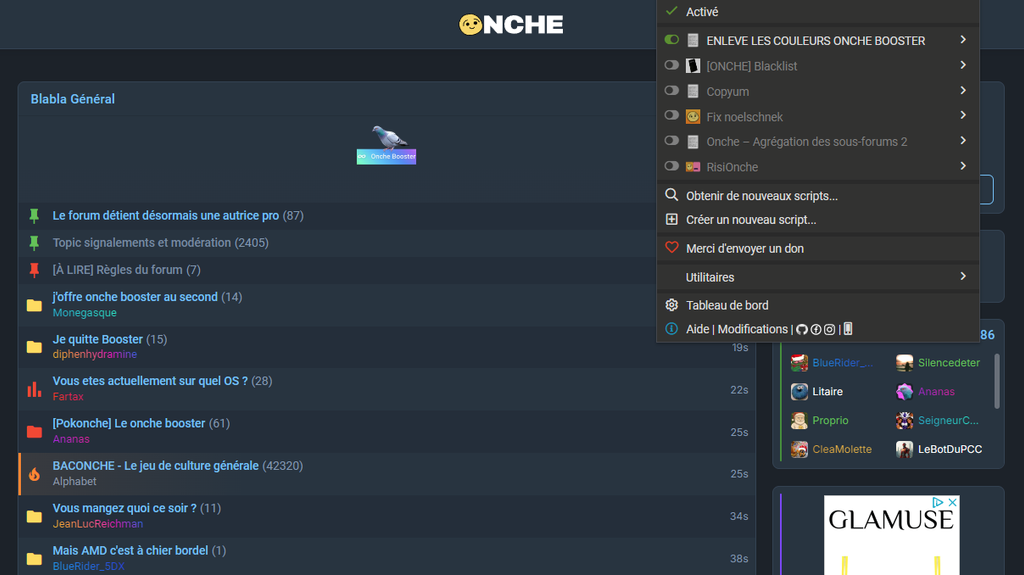Turn on the RisiOnche script toggle
This screenshot has height=575, width=1024.
(x=672, y=167)
